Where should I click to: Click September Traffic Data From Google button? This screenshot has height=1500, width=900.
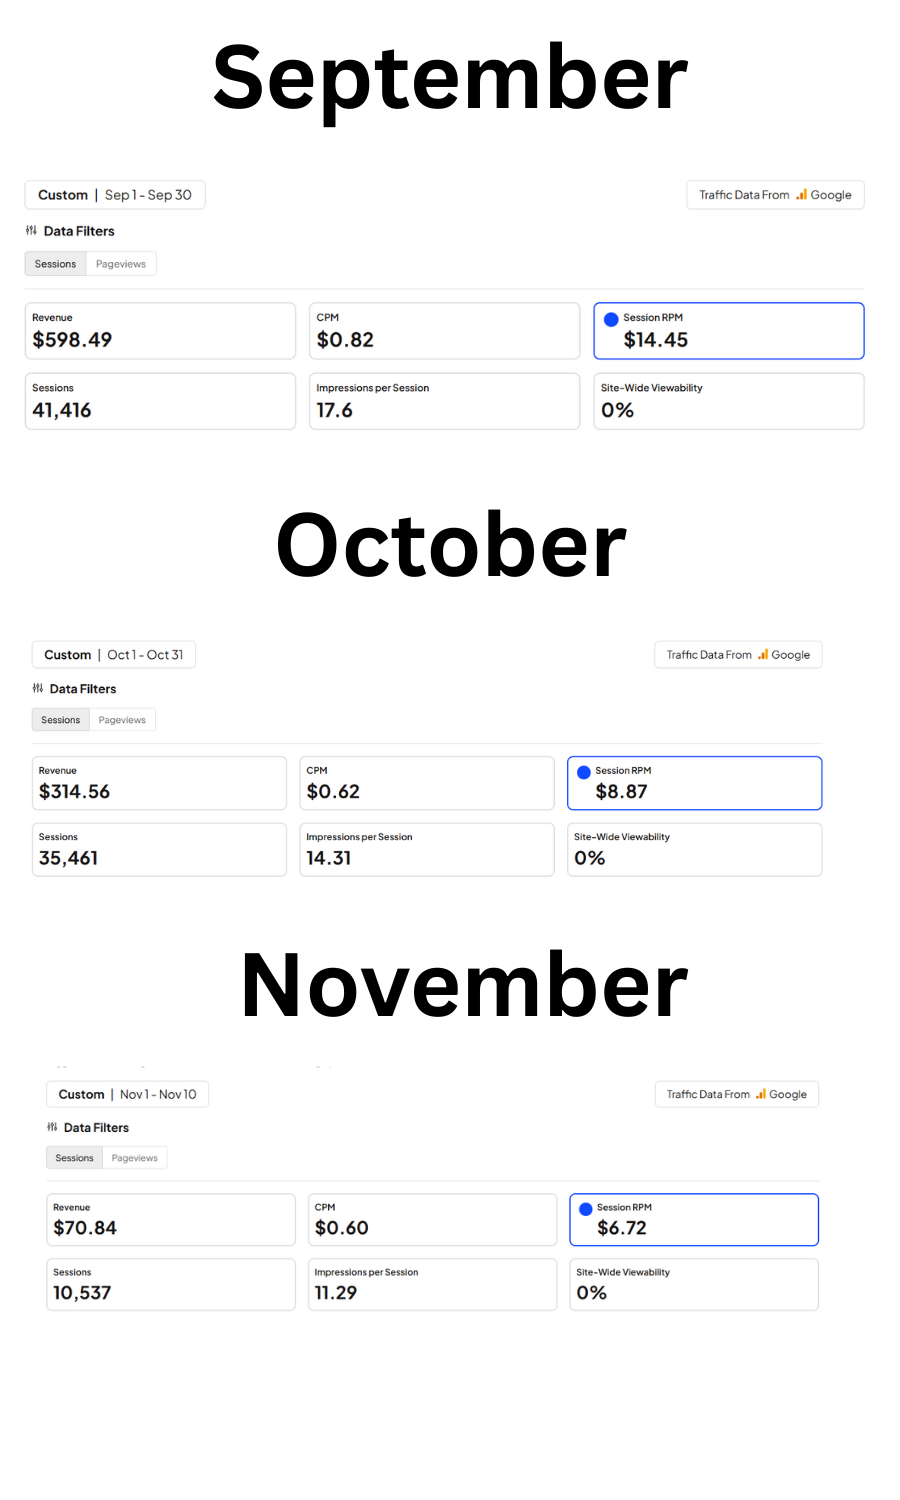click(775, 195)
